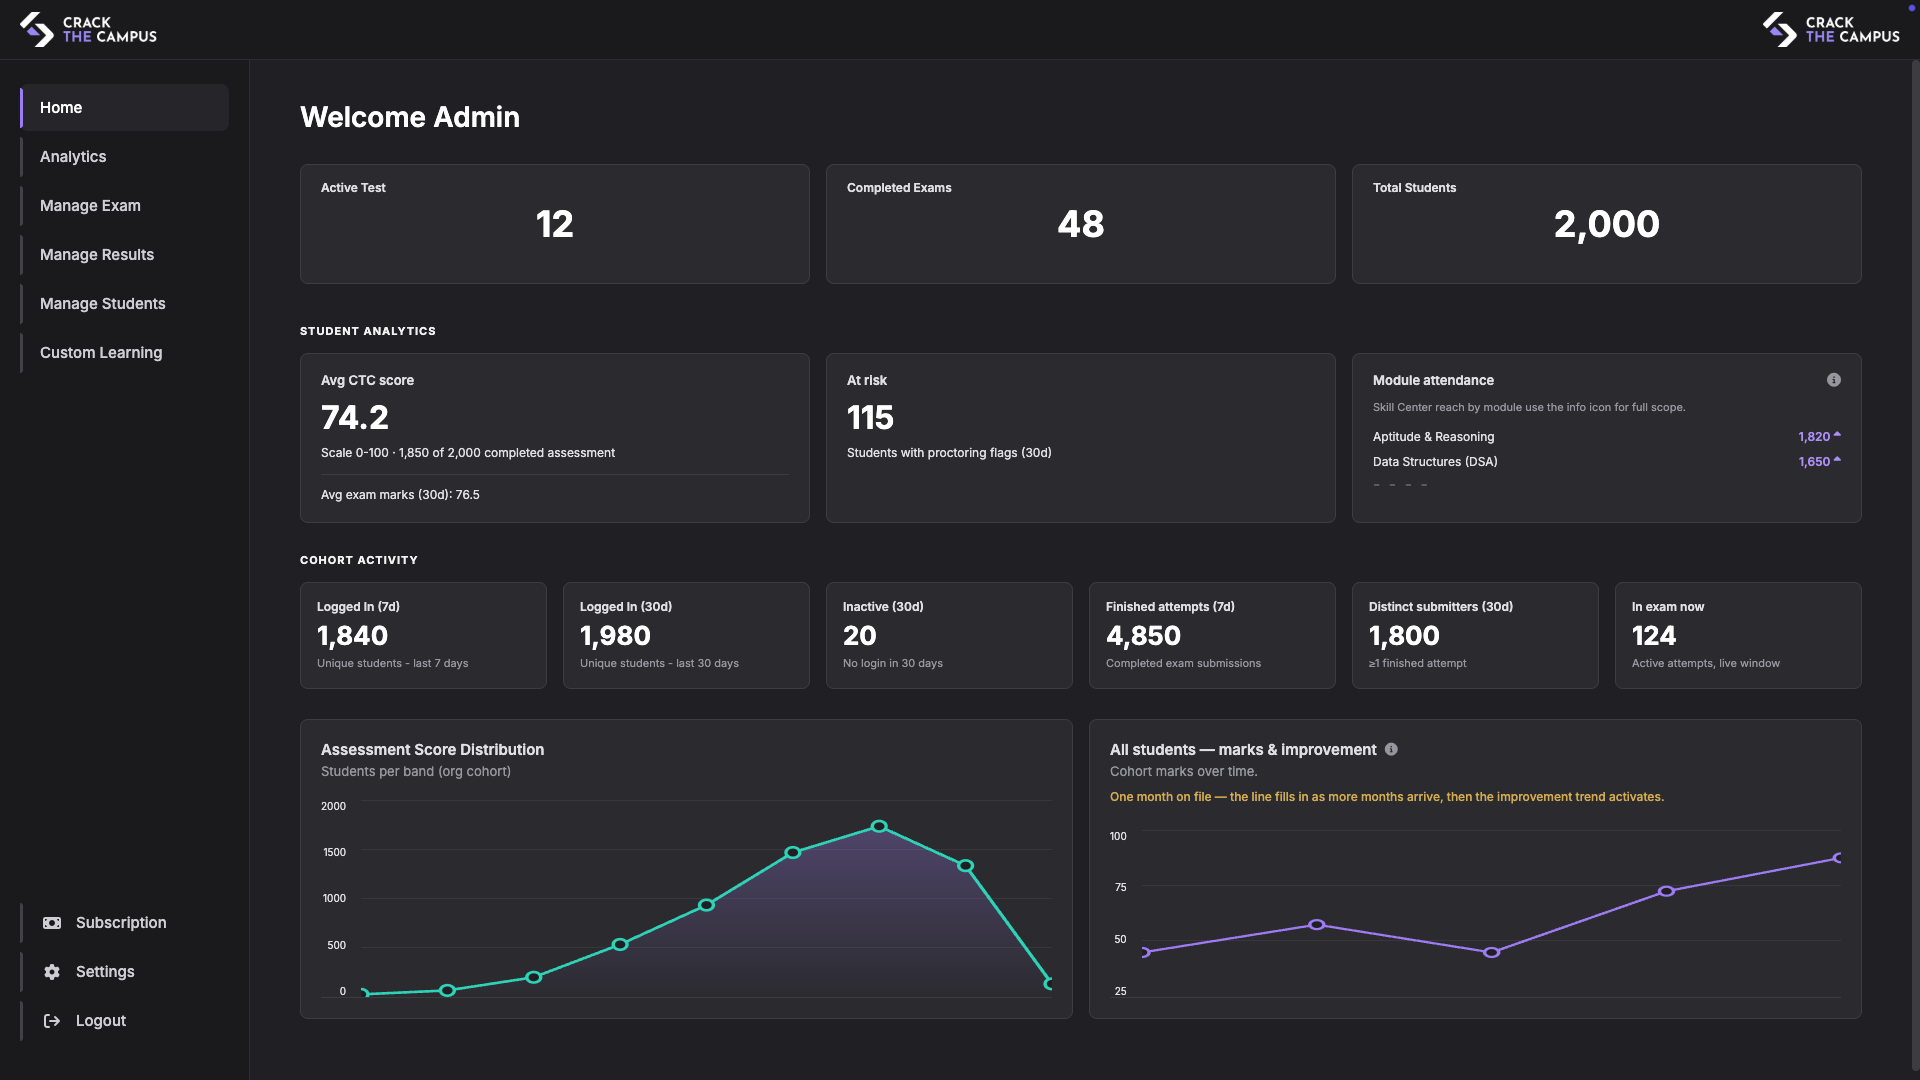Select Custom Learning in the sidebar
The width and height of the screenshot is (1920, 1080).
pos(101,352)
